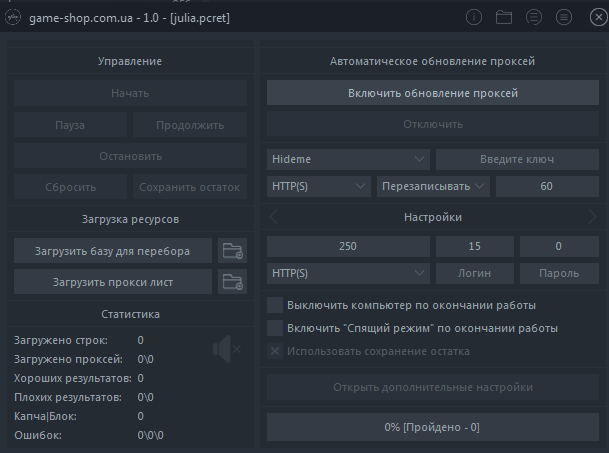Click the Ошибок: label

click(x=38, y=436)
